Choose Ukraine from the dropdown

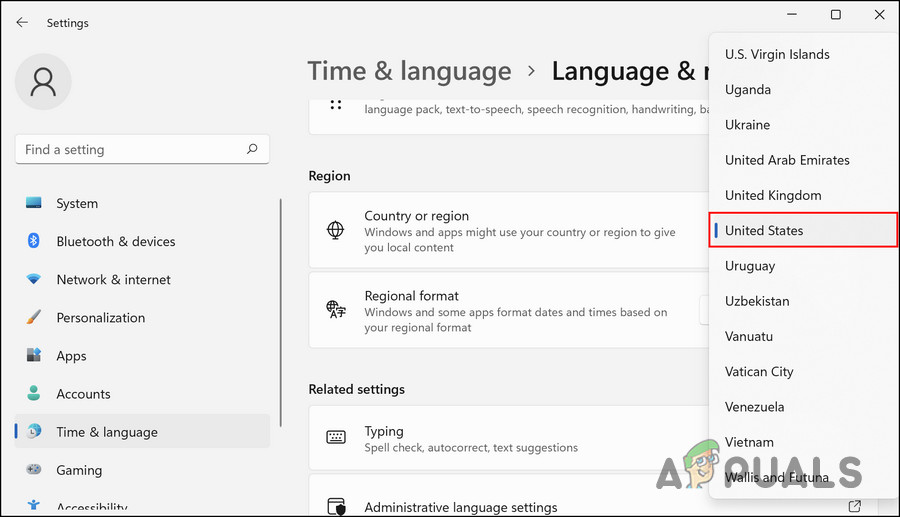(804, 125)
